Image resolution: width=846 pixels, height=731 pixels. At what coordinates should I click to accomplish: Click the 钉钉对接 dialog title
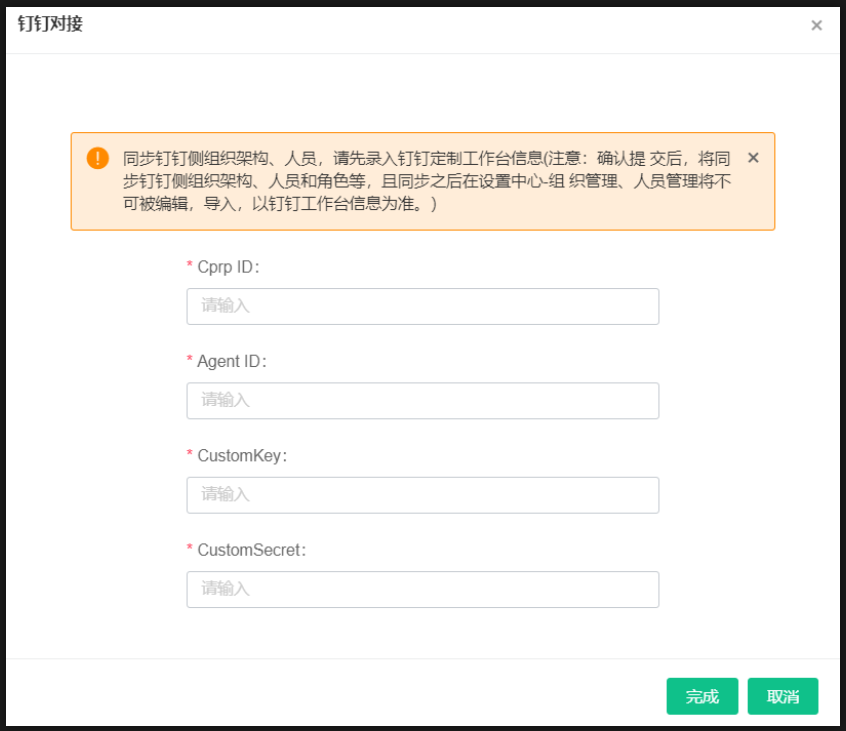point(50,24)
